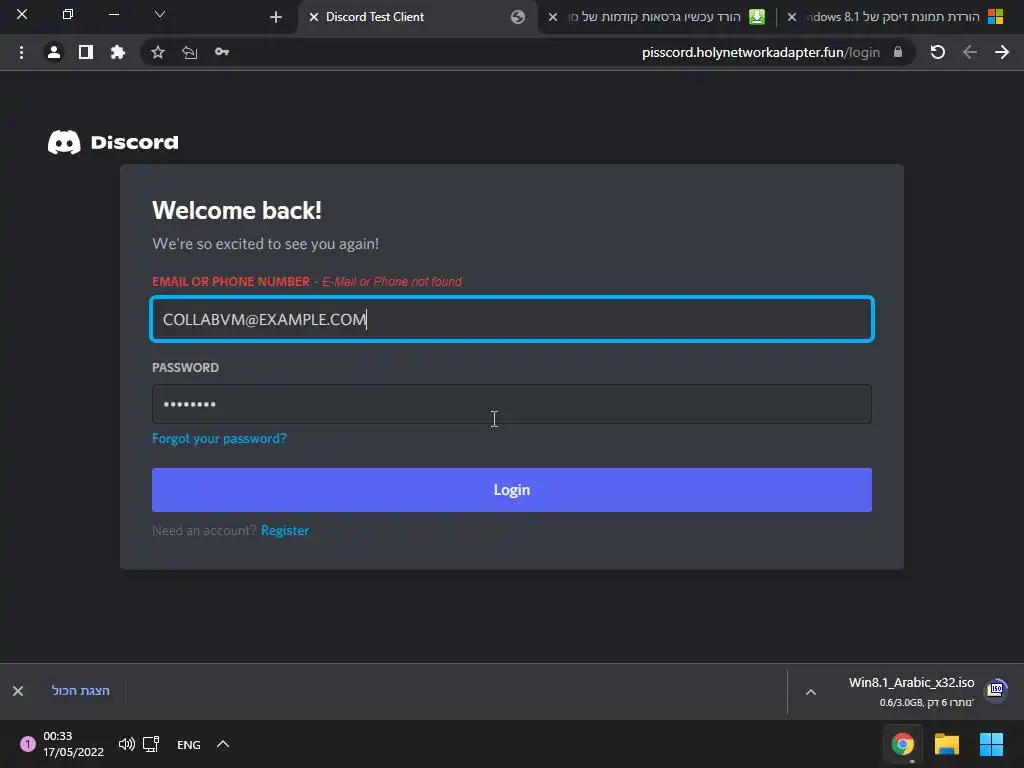Close the middle Hebrew download tab

point(552,17)
